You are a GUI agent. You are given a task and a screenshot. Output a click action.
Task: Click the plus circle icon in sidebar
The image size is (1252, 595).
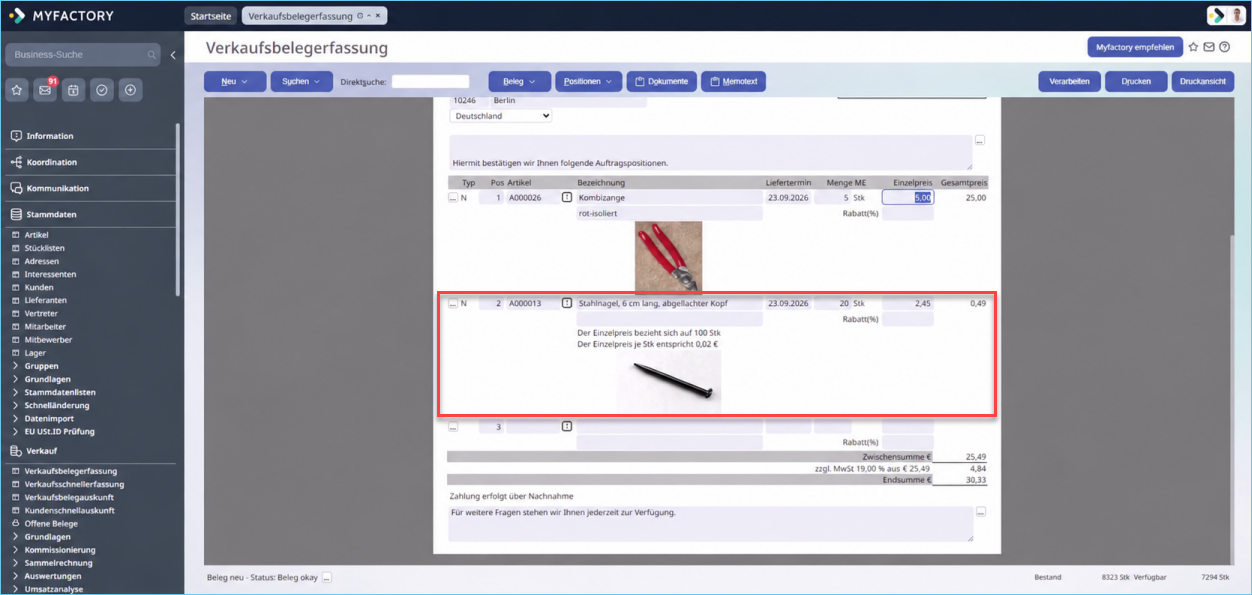point(129,90)
